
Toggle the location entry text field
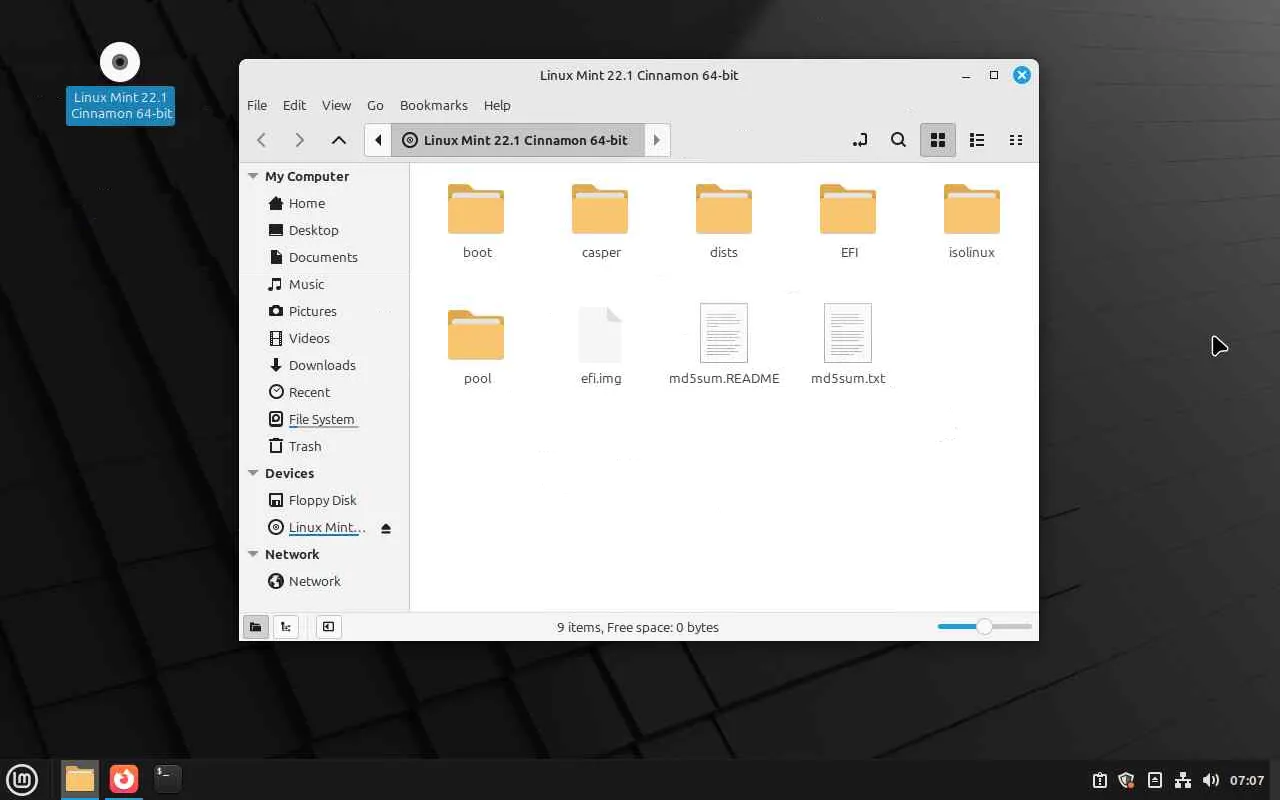click(860, 140)
